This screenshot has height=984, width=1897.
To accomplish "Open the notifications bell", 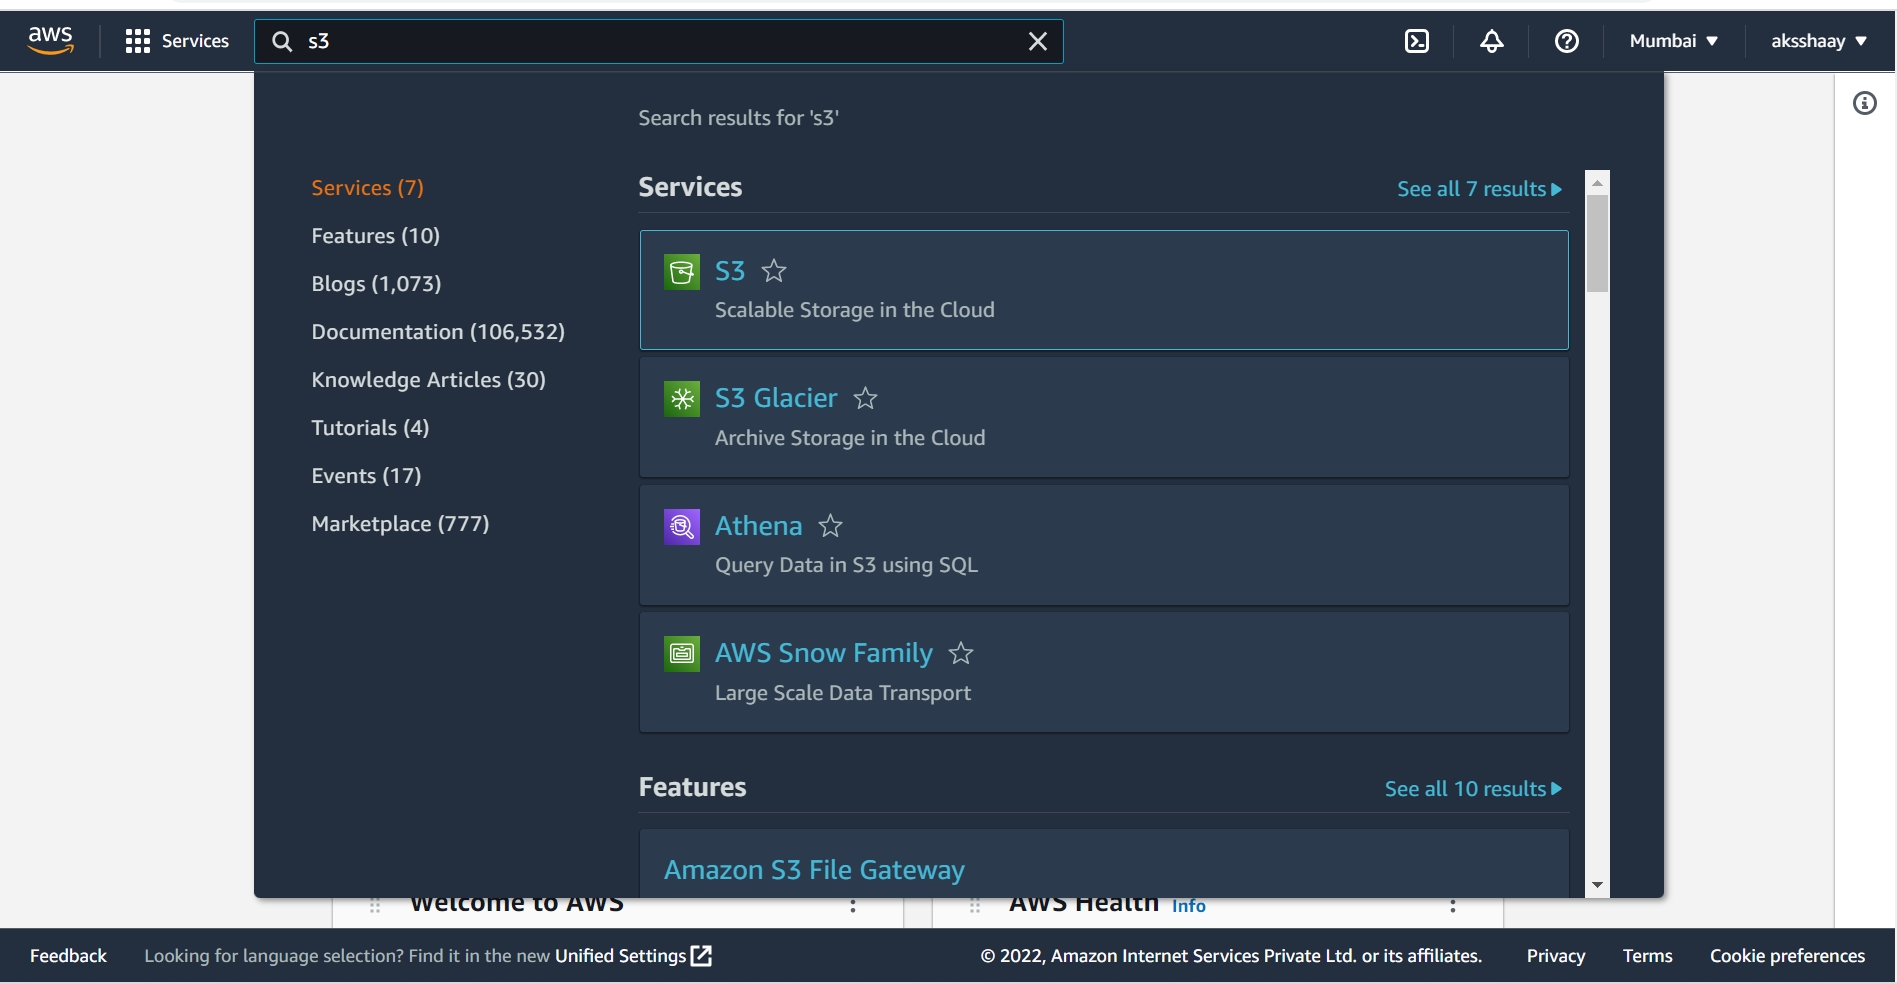I will (1492, 41).
